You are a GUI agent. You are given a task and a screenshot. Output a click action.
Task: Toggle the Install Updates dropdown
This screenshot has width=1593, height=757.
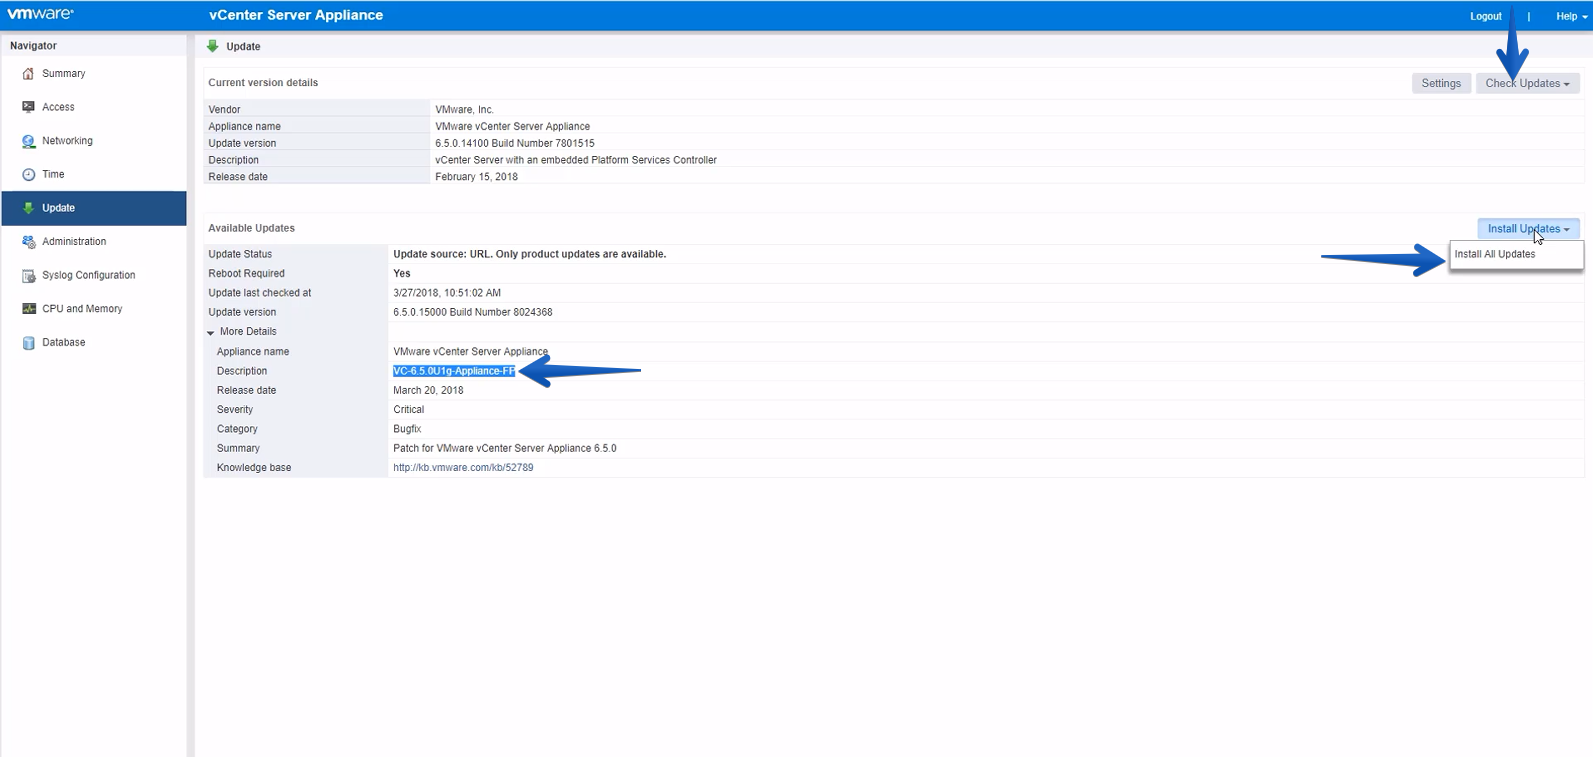[1528, 229]
